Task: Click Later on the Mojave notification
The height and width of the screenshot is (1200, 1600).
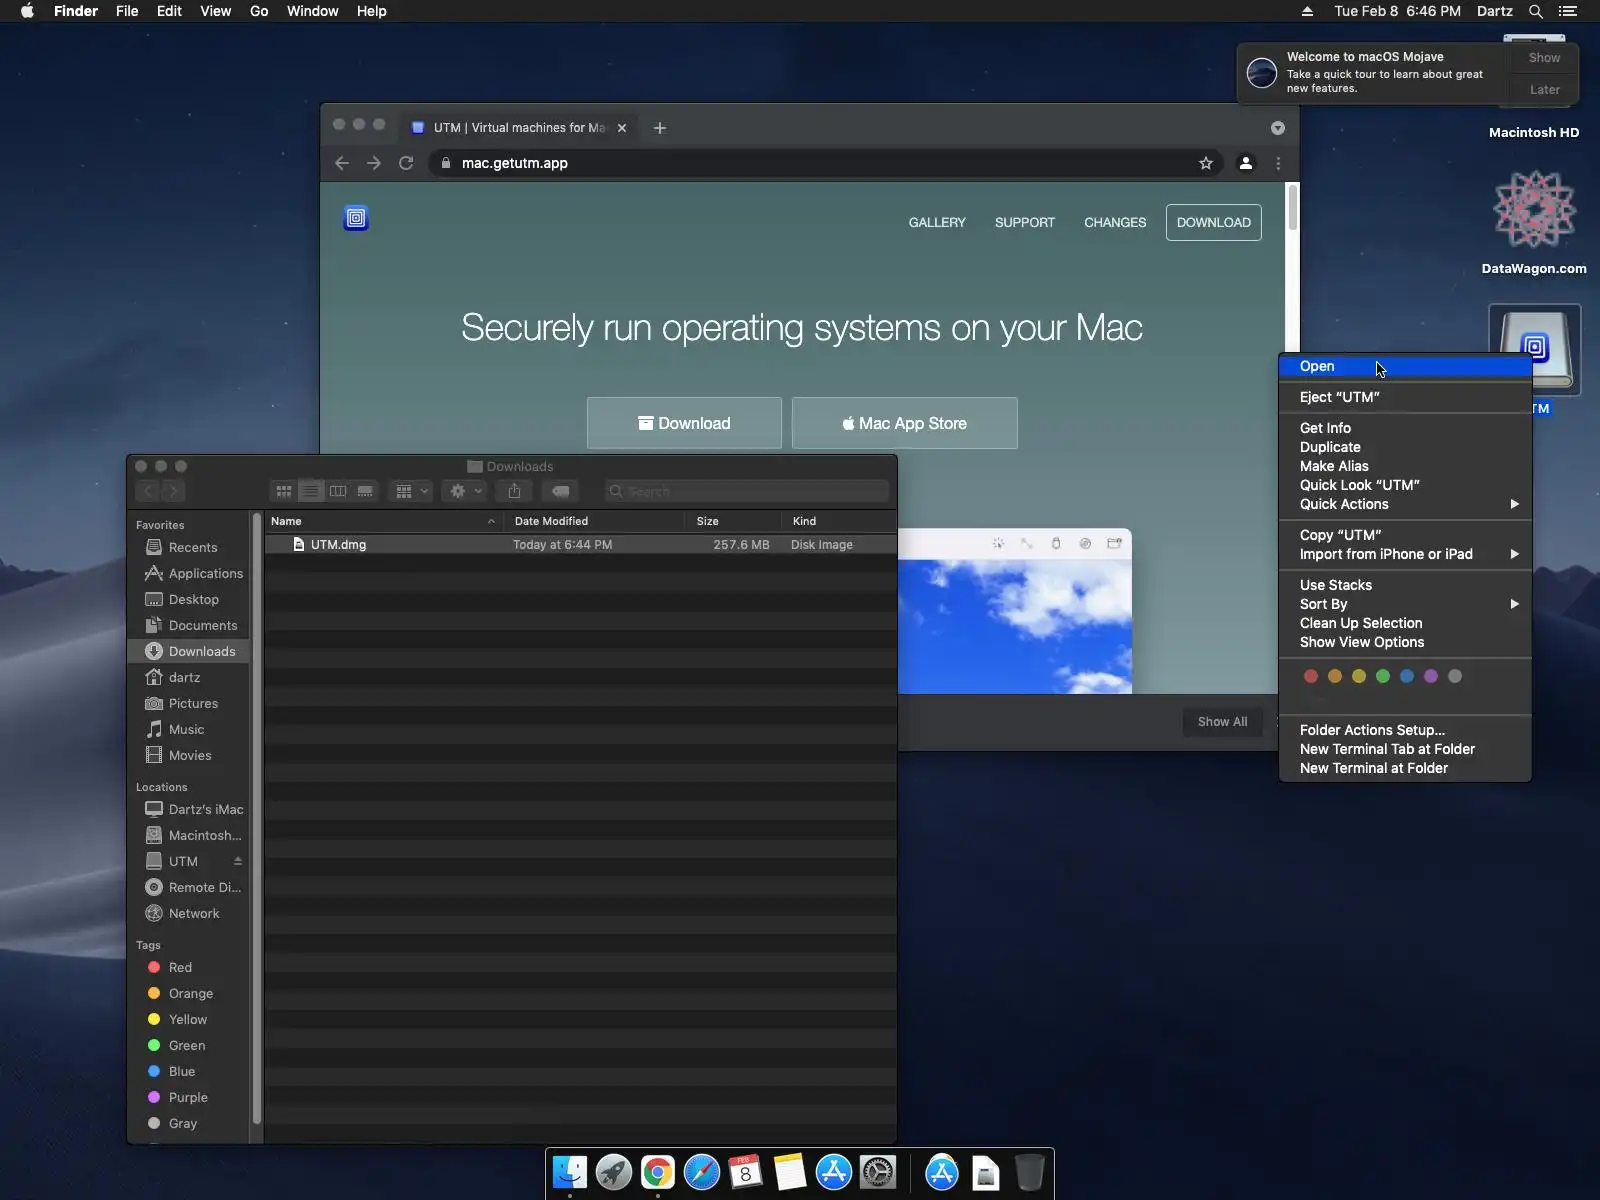Action: [1545, 89]
